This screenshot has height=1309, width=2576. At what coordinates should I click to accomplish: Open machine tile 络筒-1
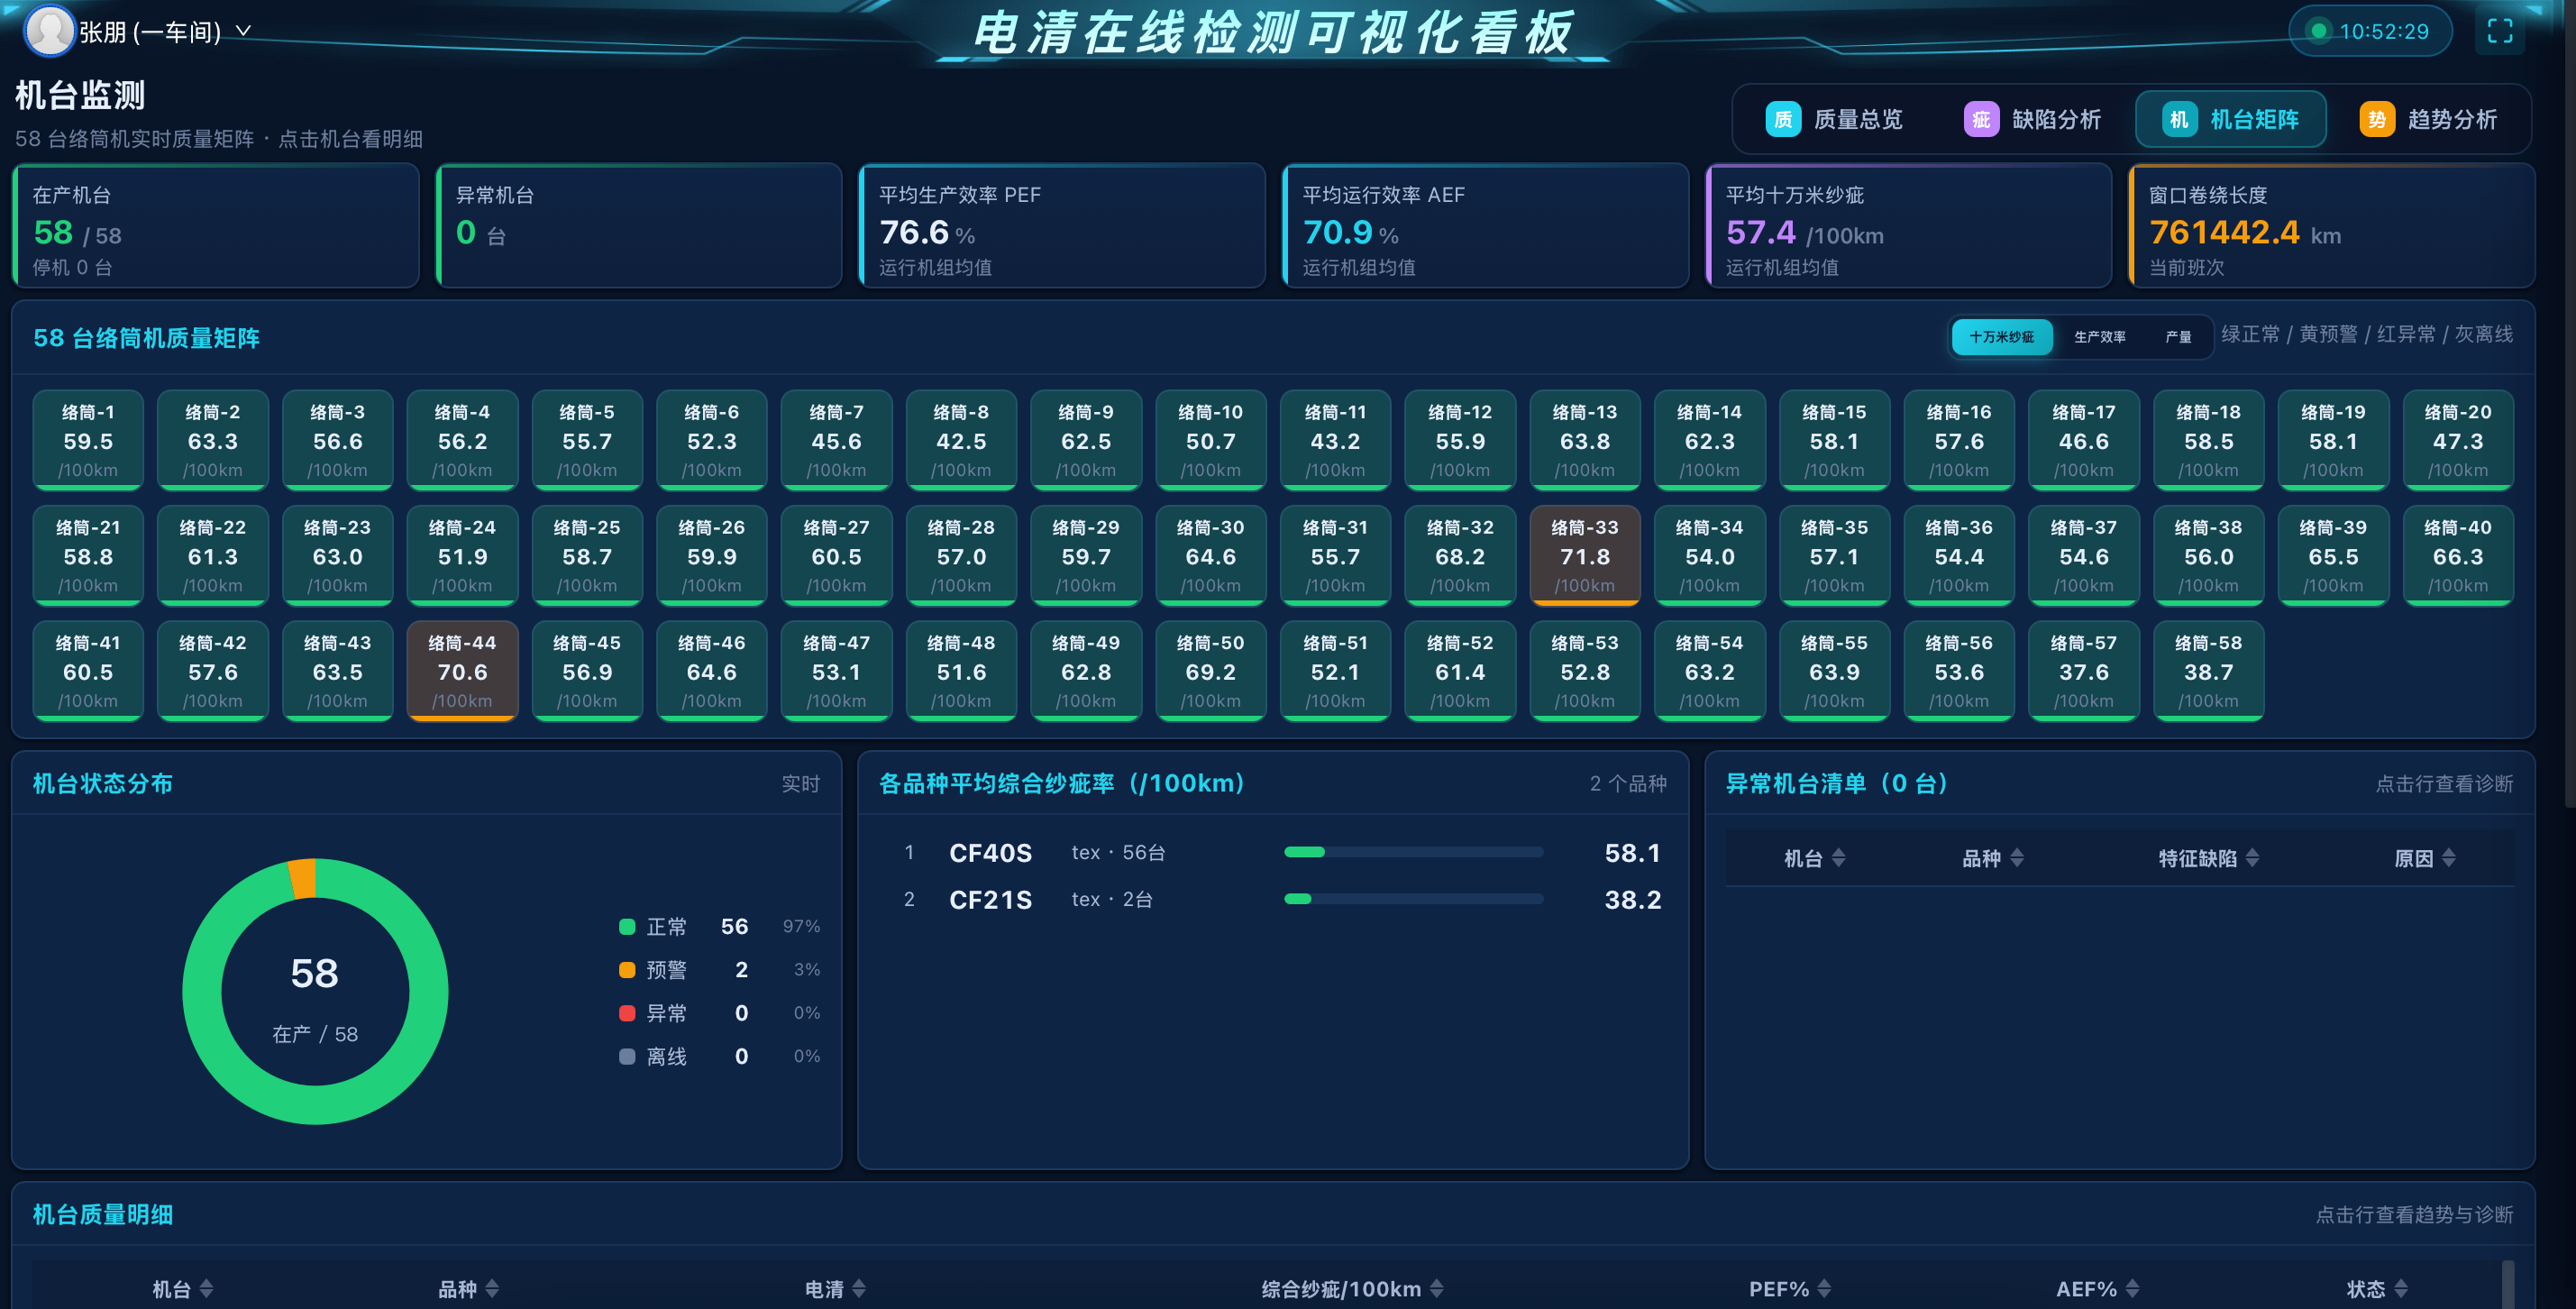click(88, 440)
